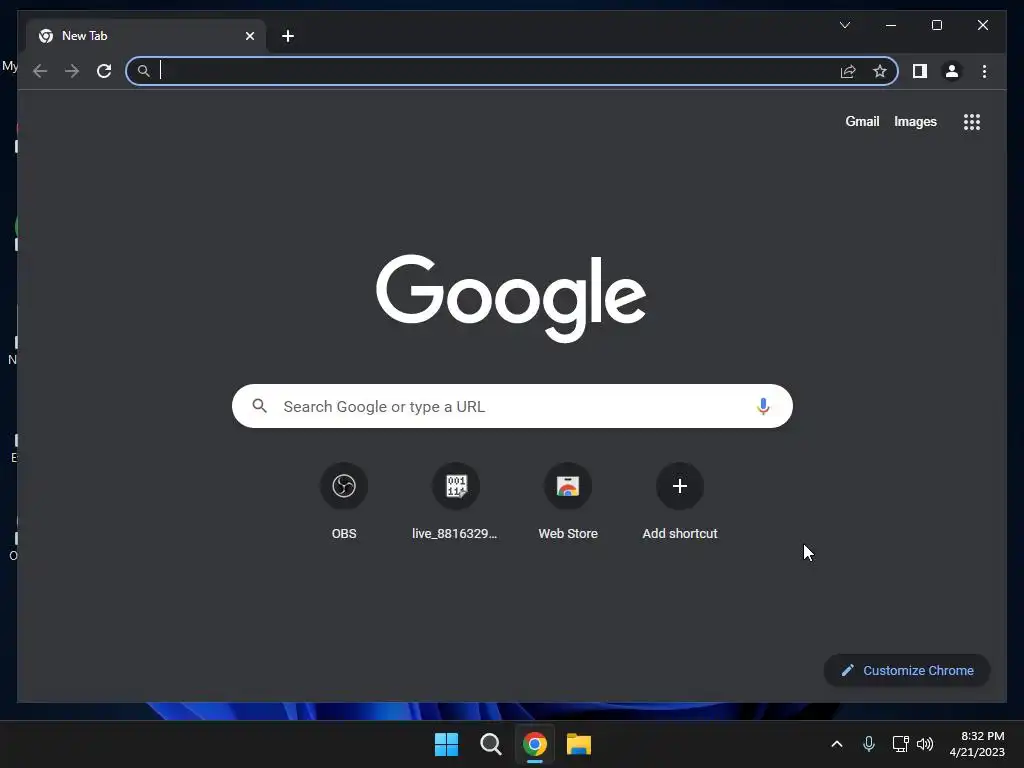Open the volume tray icon
This screenshot has width=1024, height=768.
pos(925,744)
